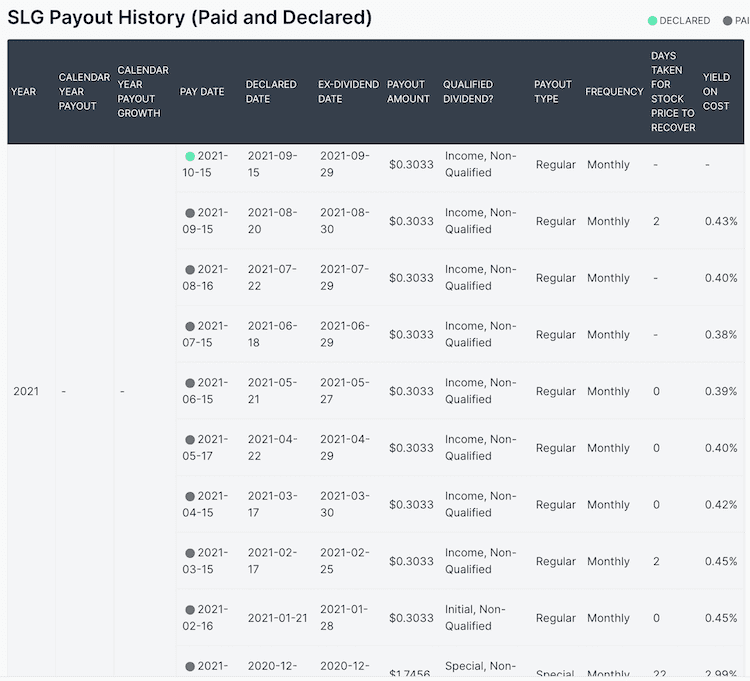Screen dimensions: 750x681
Task: Select pay date 2021-04-15
Action: point(206,504)
